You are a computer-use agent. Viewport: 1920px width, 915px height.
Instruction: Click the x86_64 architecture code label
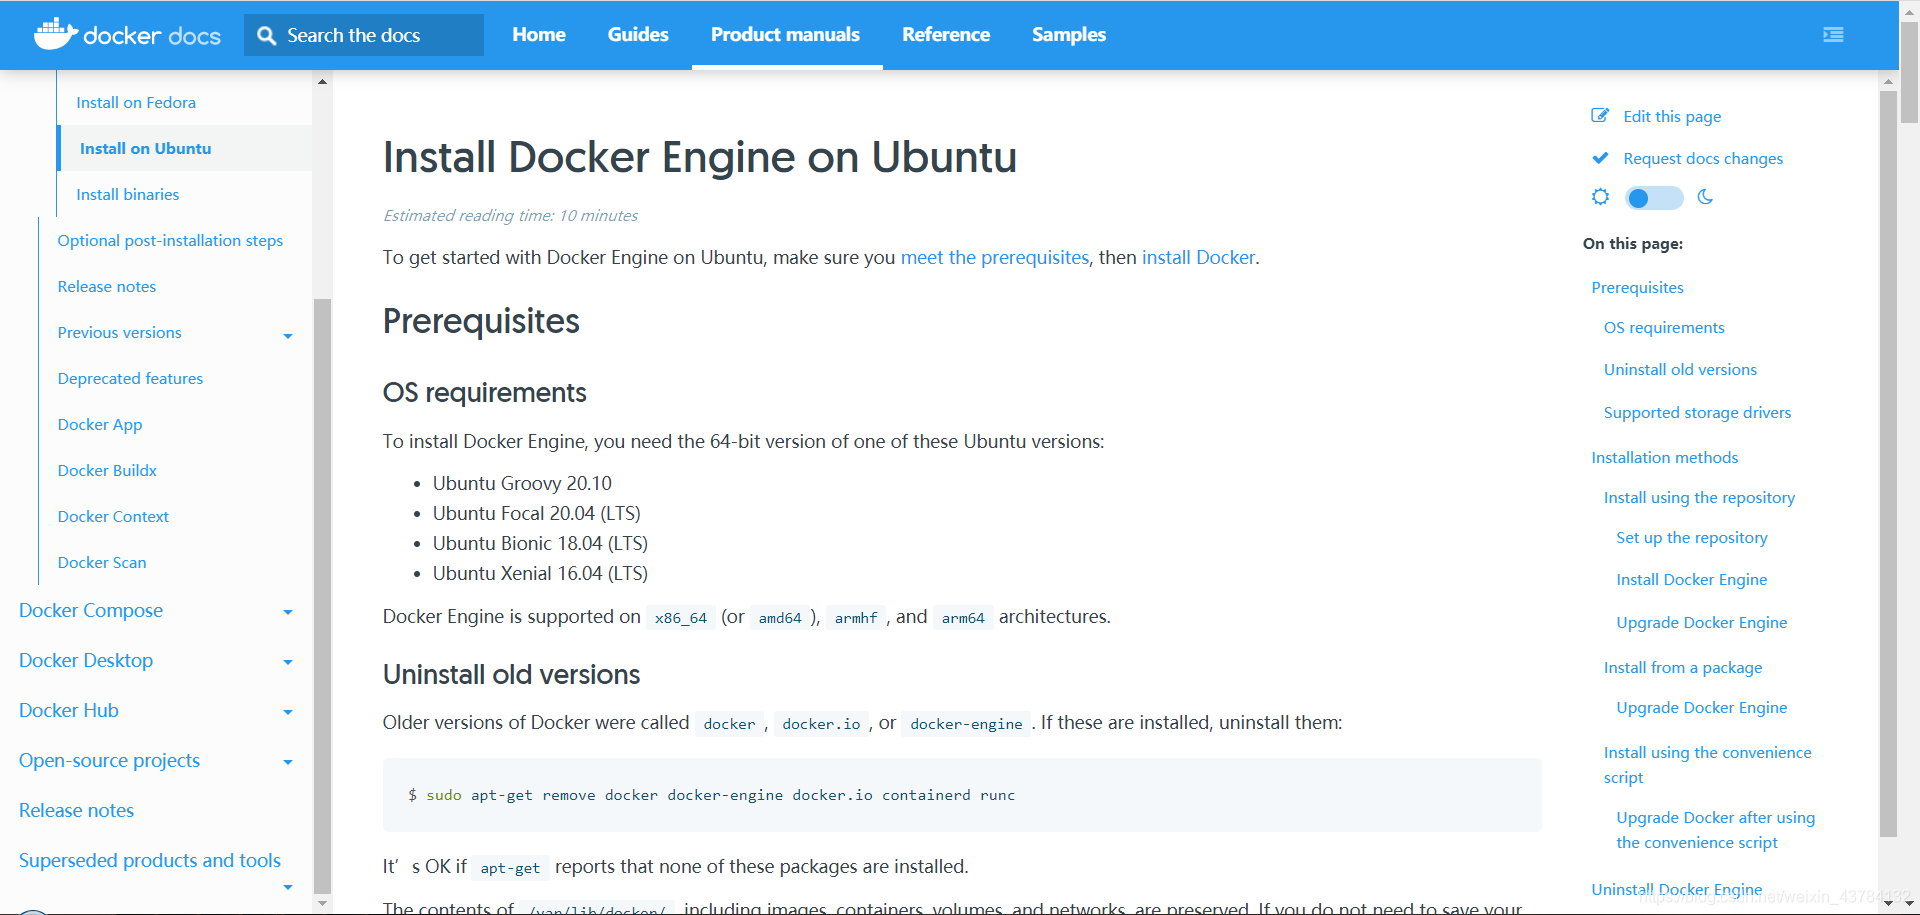[680, 618]
